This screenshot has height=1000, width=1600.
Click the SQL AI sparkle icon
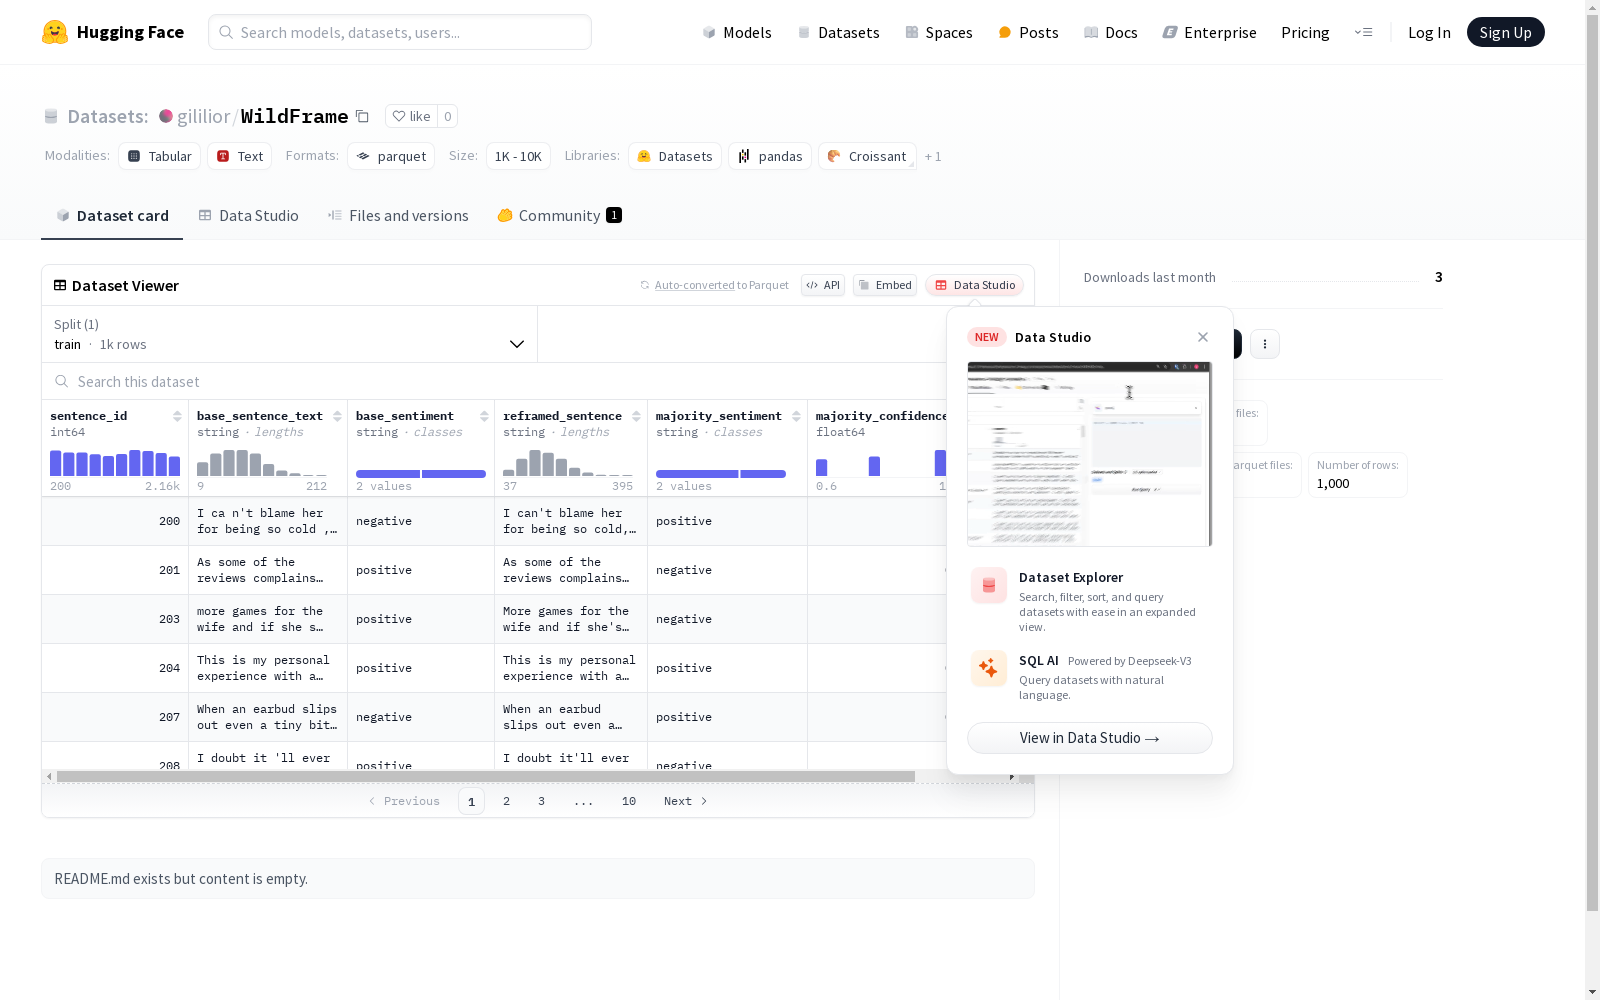pyautogui.click(x=989, y=668)
